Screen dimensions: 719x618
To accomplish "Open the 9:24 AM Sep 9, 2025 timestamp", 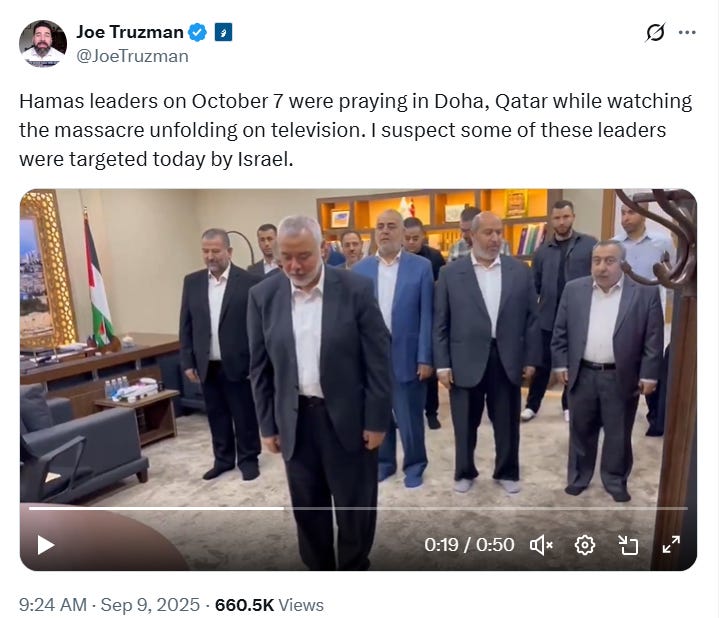I will (x=110, y=605).
